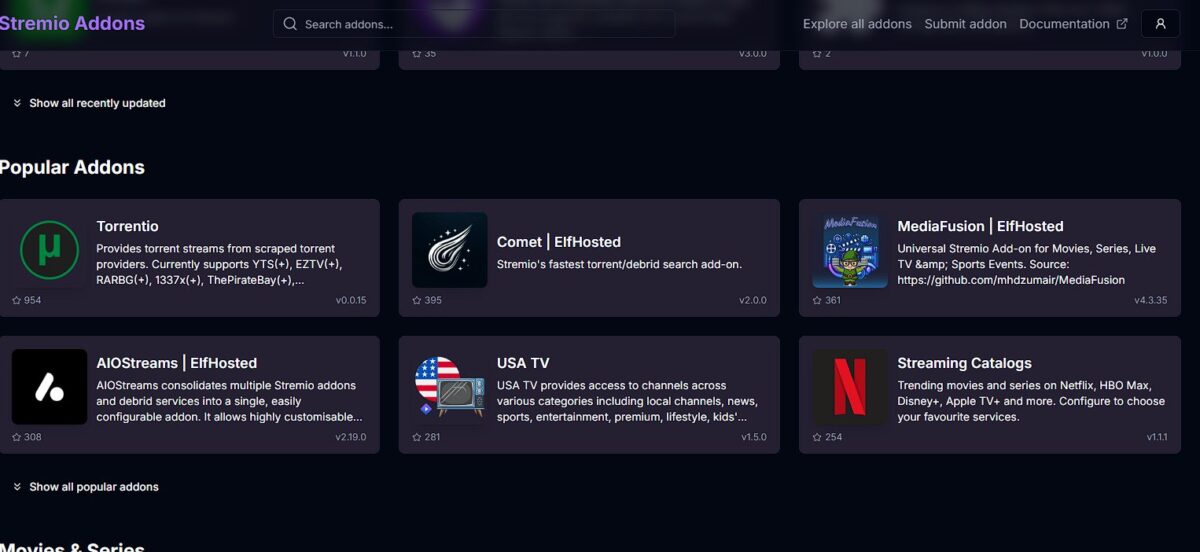Viewport: 1200px width, 552px height.
Task: Open the user account icon button
Action: [x=1160, y=24]
